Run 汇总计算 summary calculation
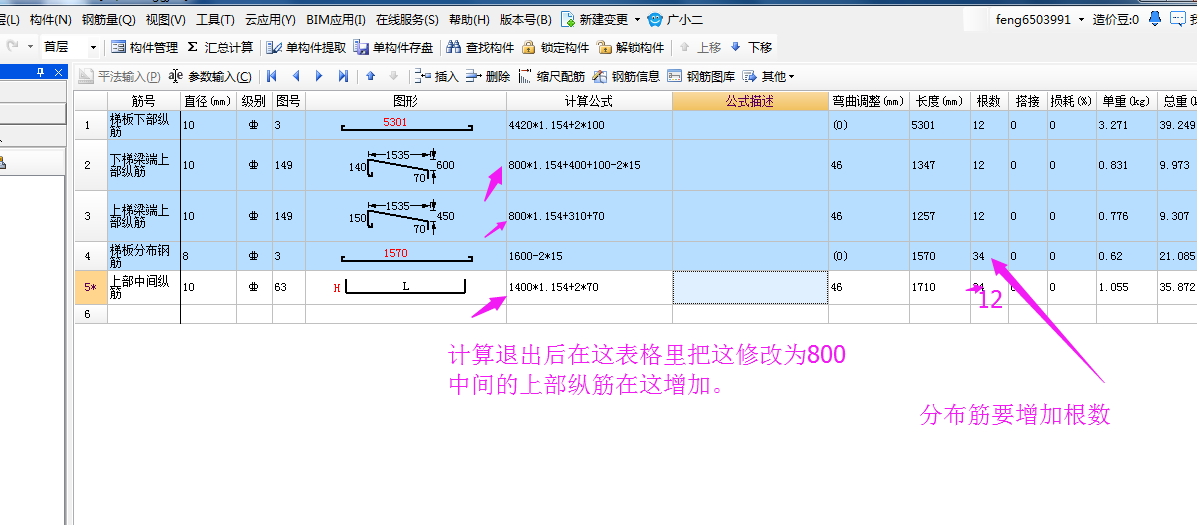Viewport: 1197px width, 525px height. pos(220,47)
